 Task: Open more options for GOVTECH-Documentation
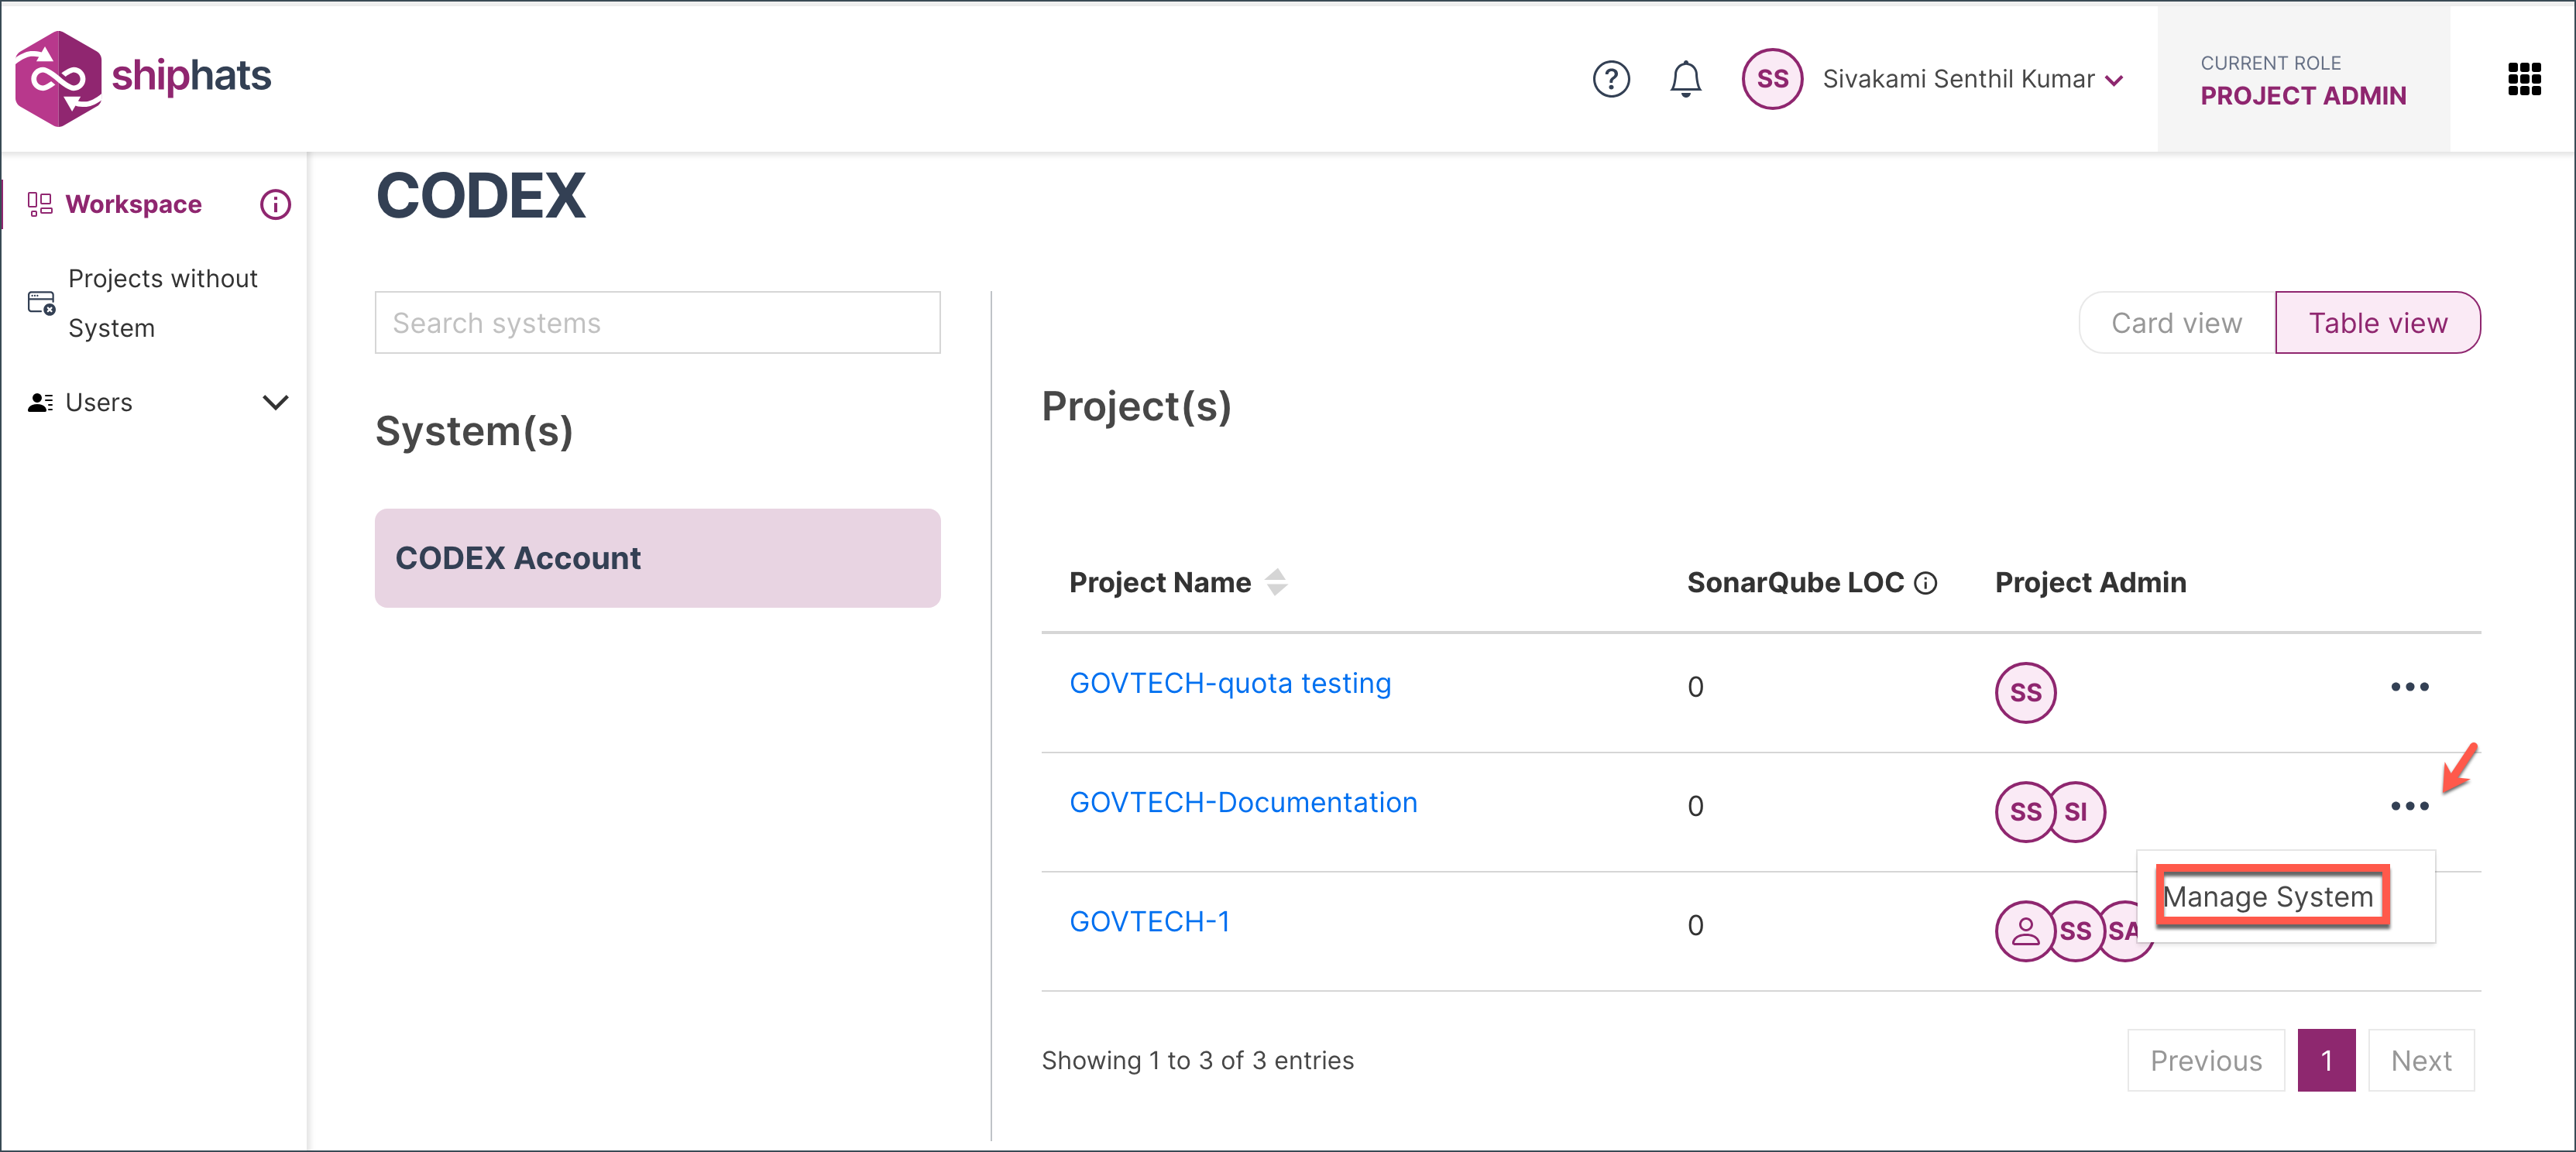click(2409, 806)
